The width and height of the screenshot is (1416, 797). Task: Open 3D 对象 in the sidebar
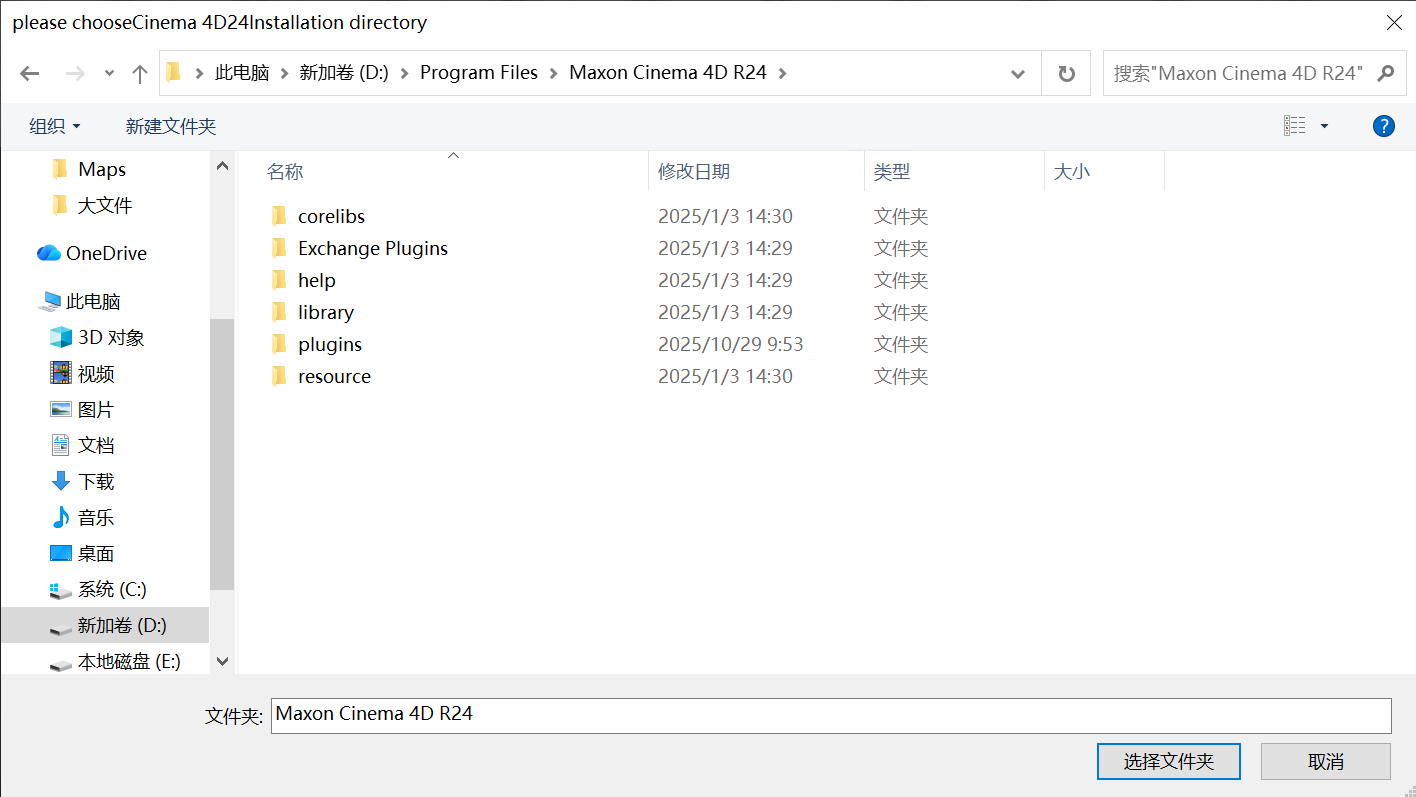(111, 338)
